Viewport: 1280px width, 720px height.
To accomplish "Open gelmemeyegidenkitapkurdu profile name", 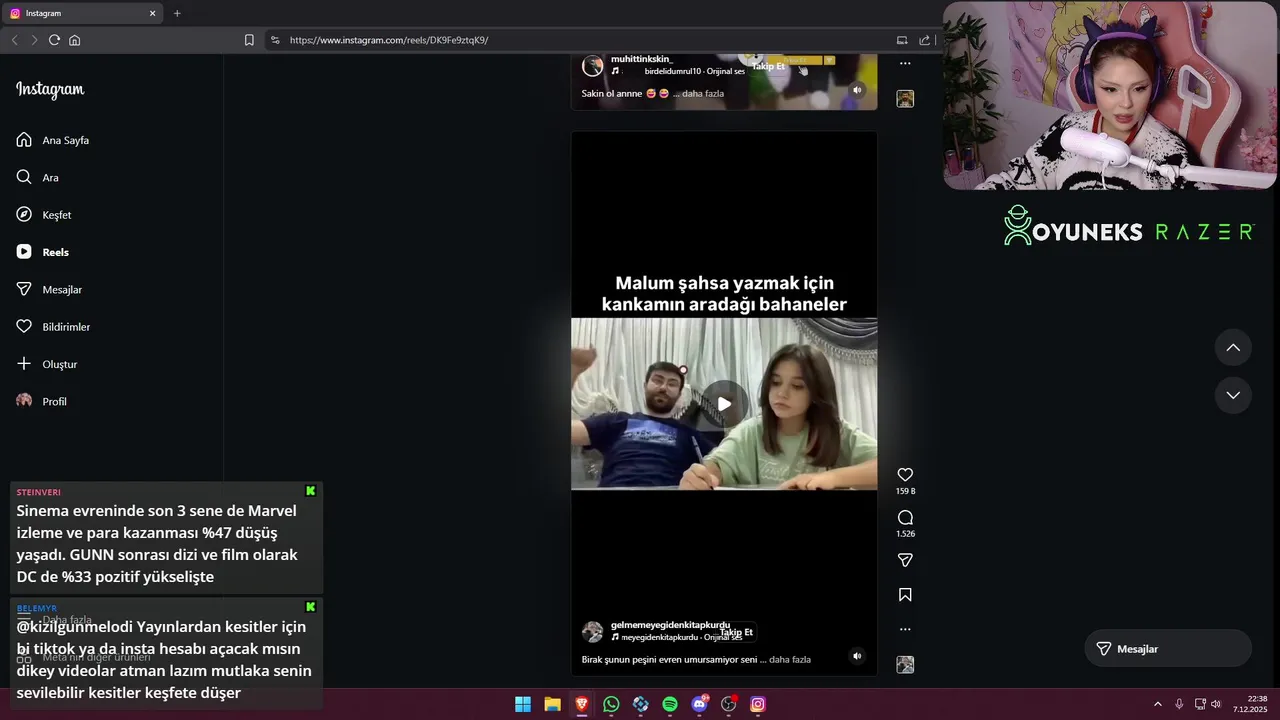I will [x=670, y=625].
